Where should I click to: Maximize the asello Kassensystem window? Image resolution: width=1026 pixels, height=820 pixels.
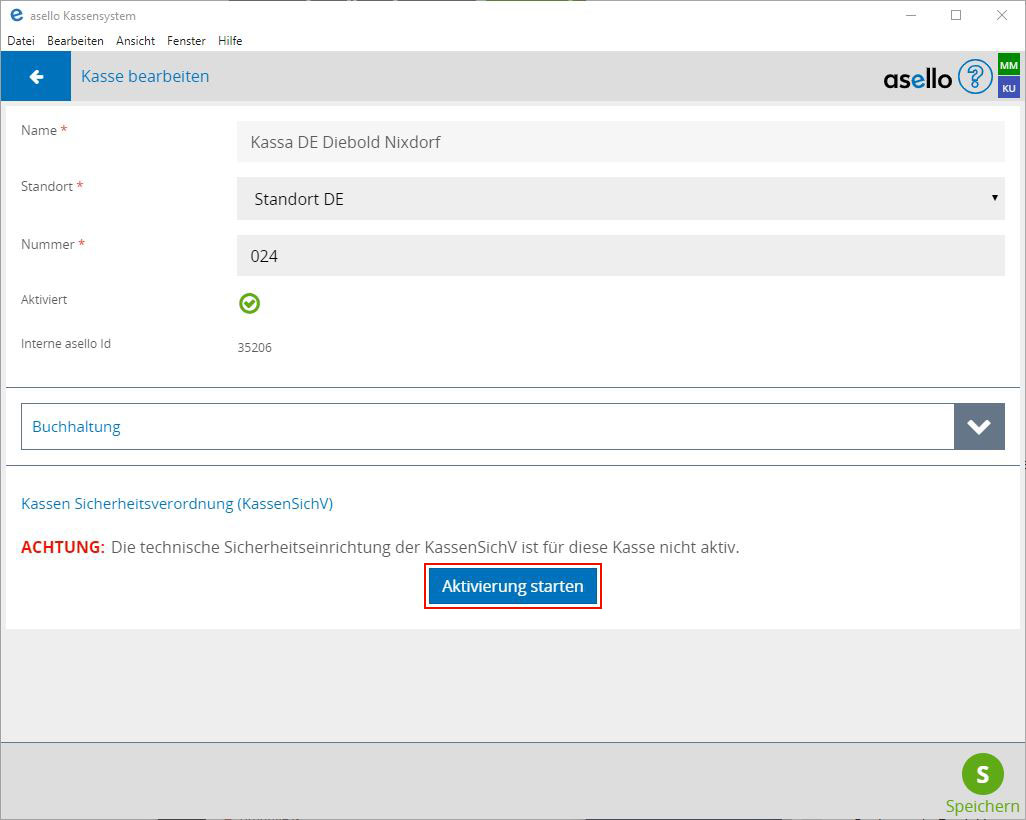(955, 15)
